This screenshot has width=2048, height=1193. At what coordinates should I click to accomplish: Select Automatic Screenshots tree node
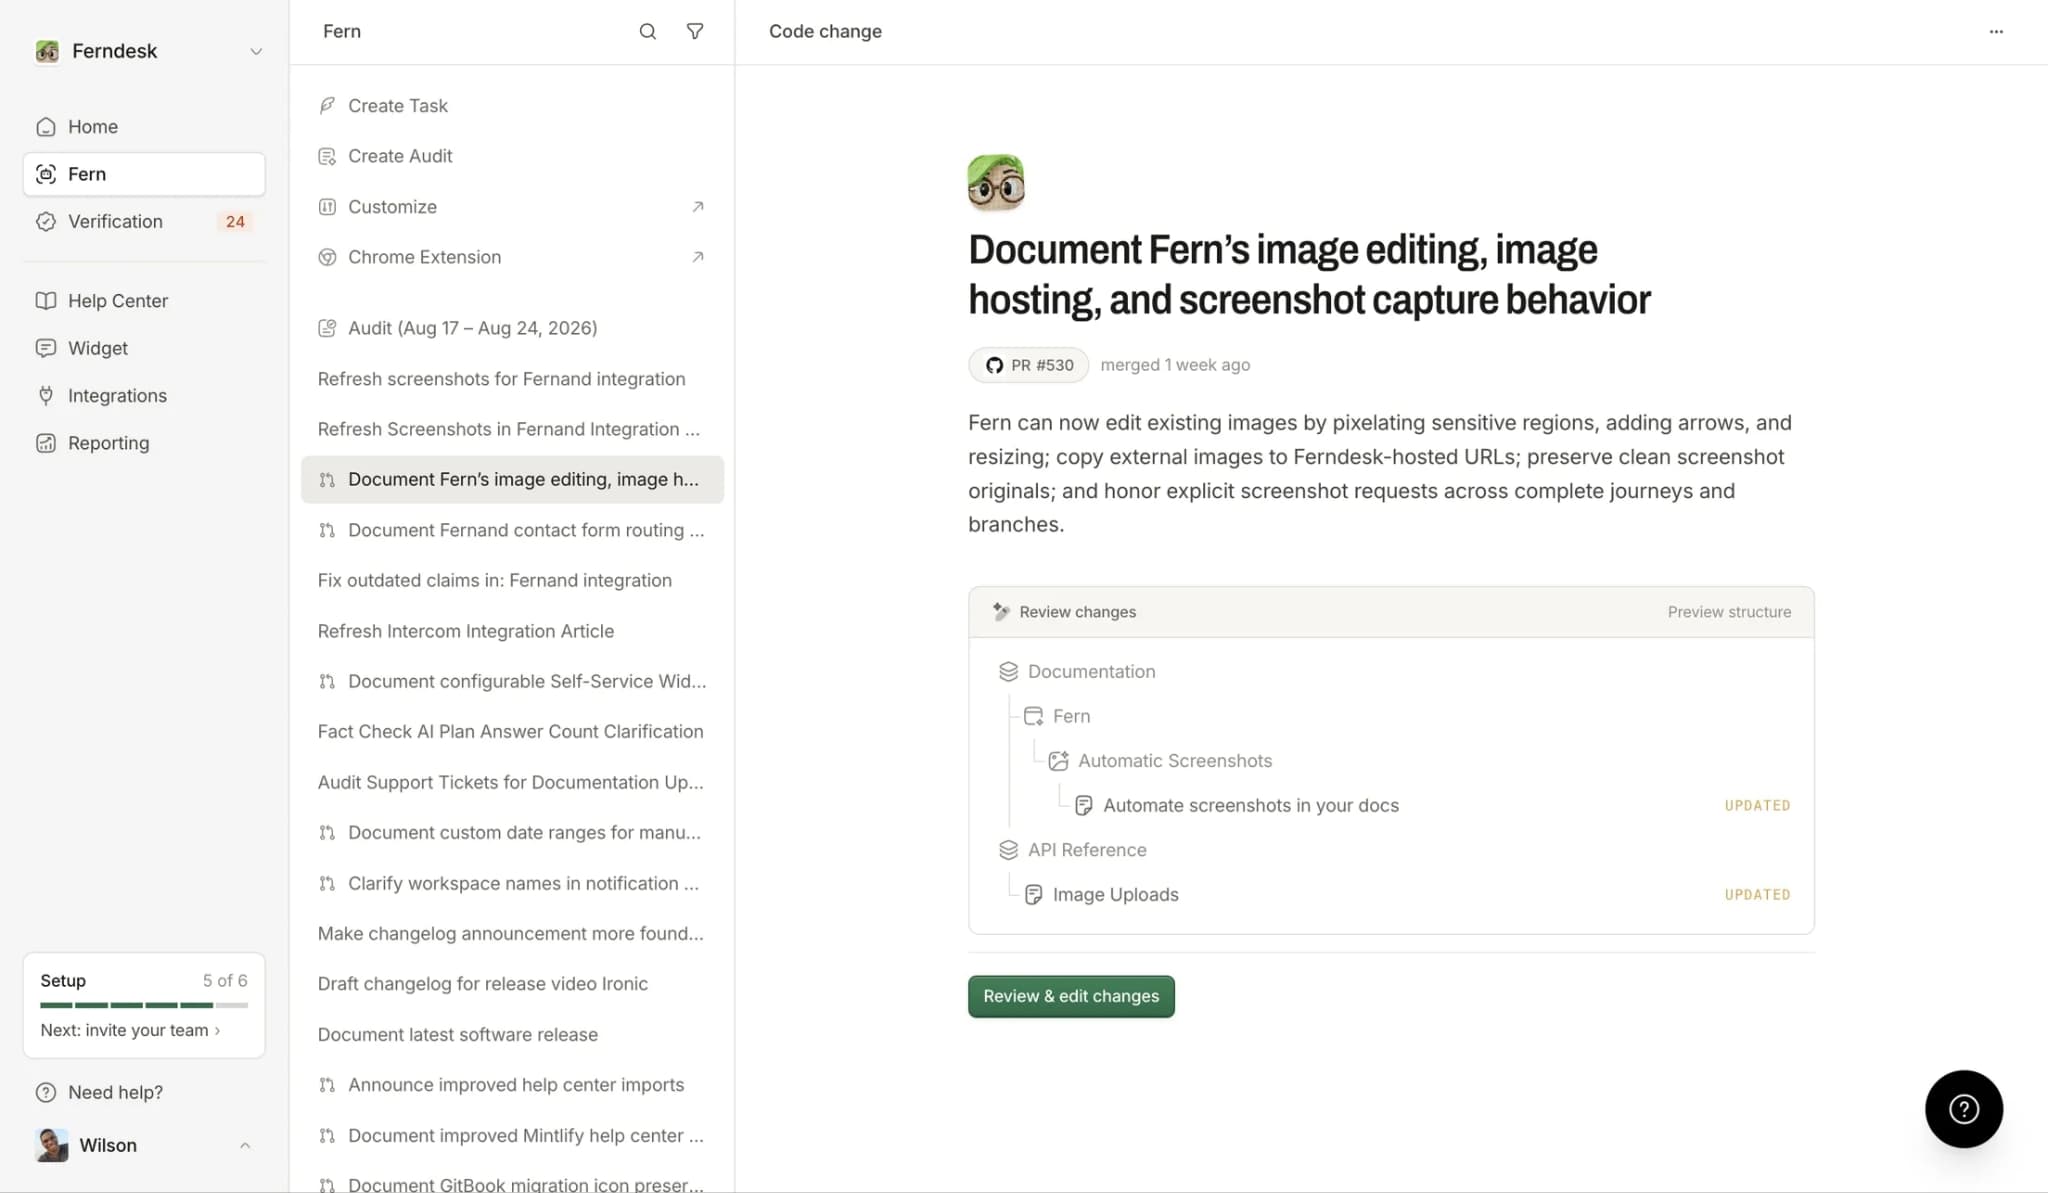point(1160,761)
